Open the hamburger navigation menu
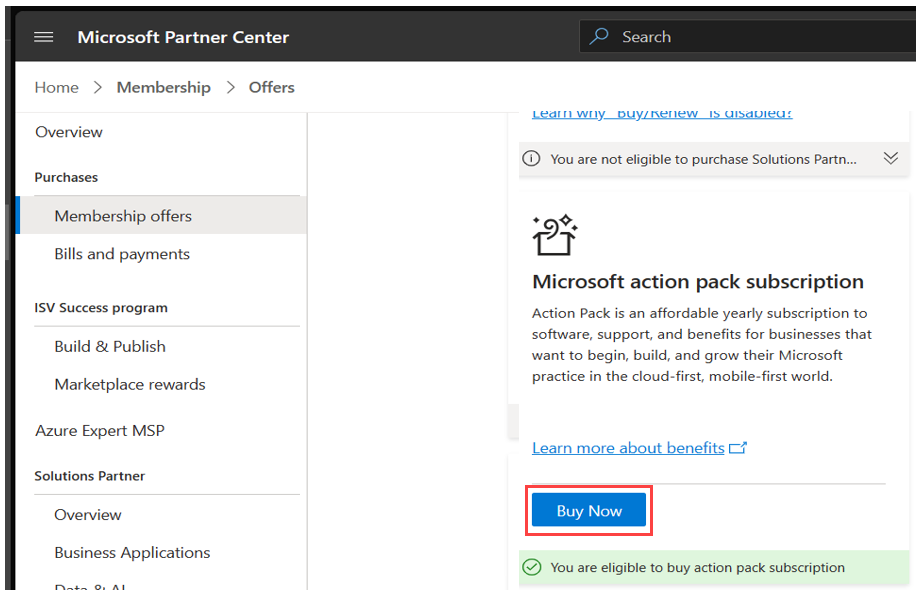The width and height of the screenshot is (916, 590). pos(44,37)
